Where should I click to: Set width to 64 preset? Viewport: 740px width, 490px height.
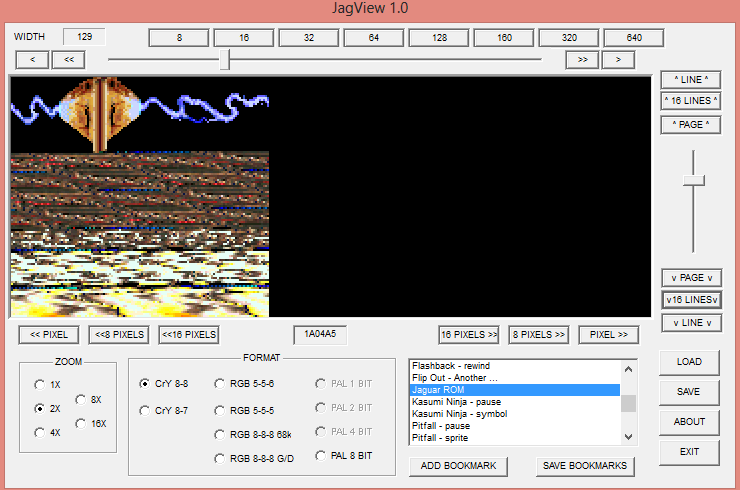point(374,38)
